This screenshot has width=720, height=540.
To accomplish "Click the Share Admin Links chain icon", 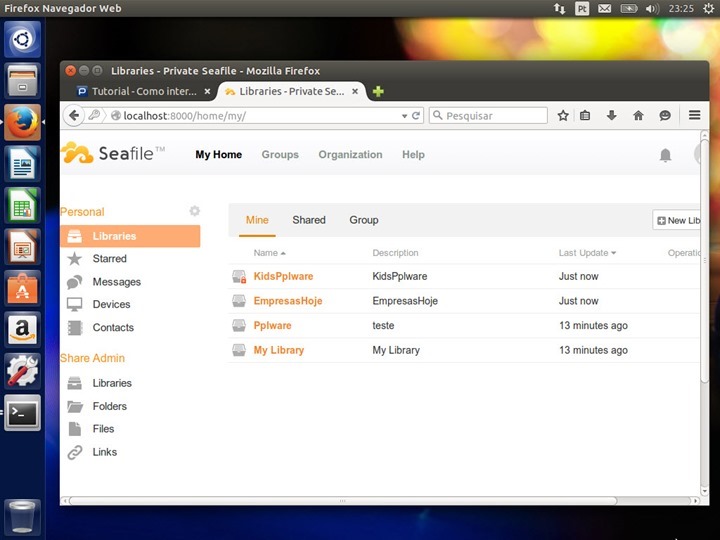I will 74,452.
